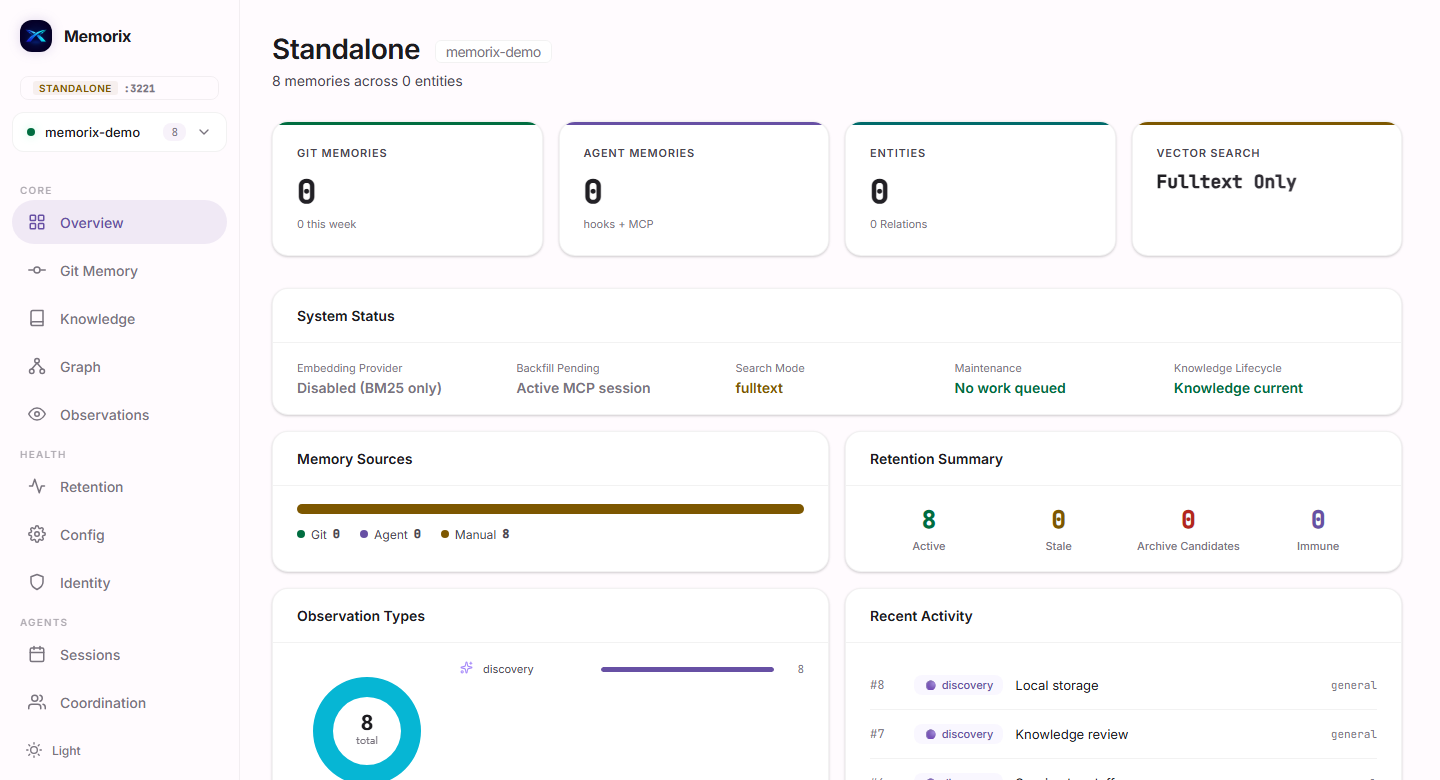Click the Git Memories stat card
The width and height of the screenshot is (1440, 780).
pyautogui.click(x=407, y=189)
